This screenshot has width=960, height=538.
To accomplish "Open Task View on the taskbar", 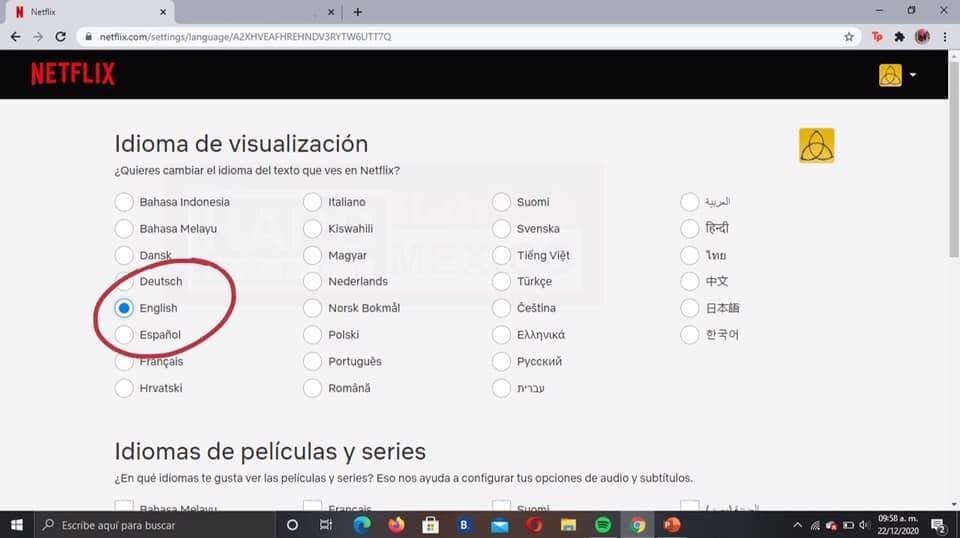I will [x=326, y=525].
